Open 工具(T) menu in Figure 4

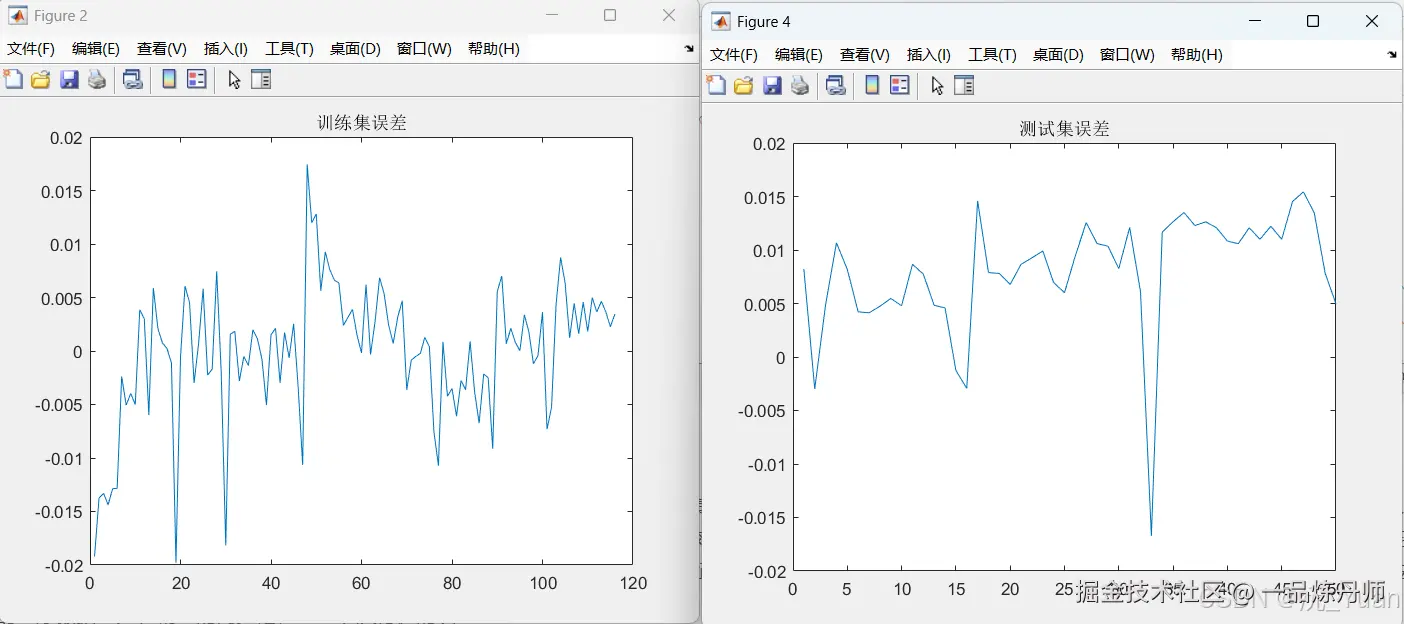click(992, 55)
